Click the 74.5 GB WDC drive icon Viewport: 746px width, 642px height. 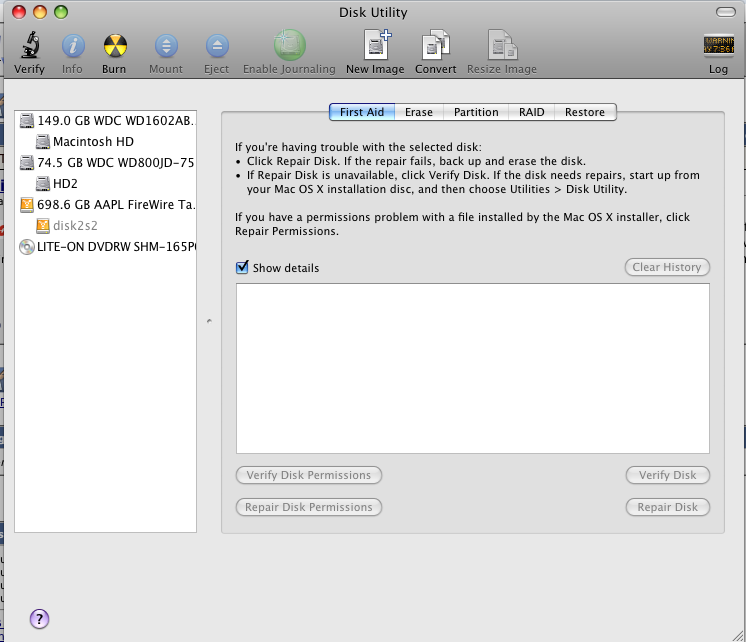(x=27, y=163)
